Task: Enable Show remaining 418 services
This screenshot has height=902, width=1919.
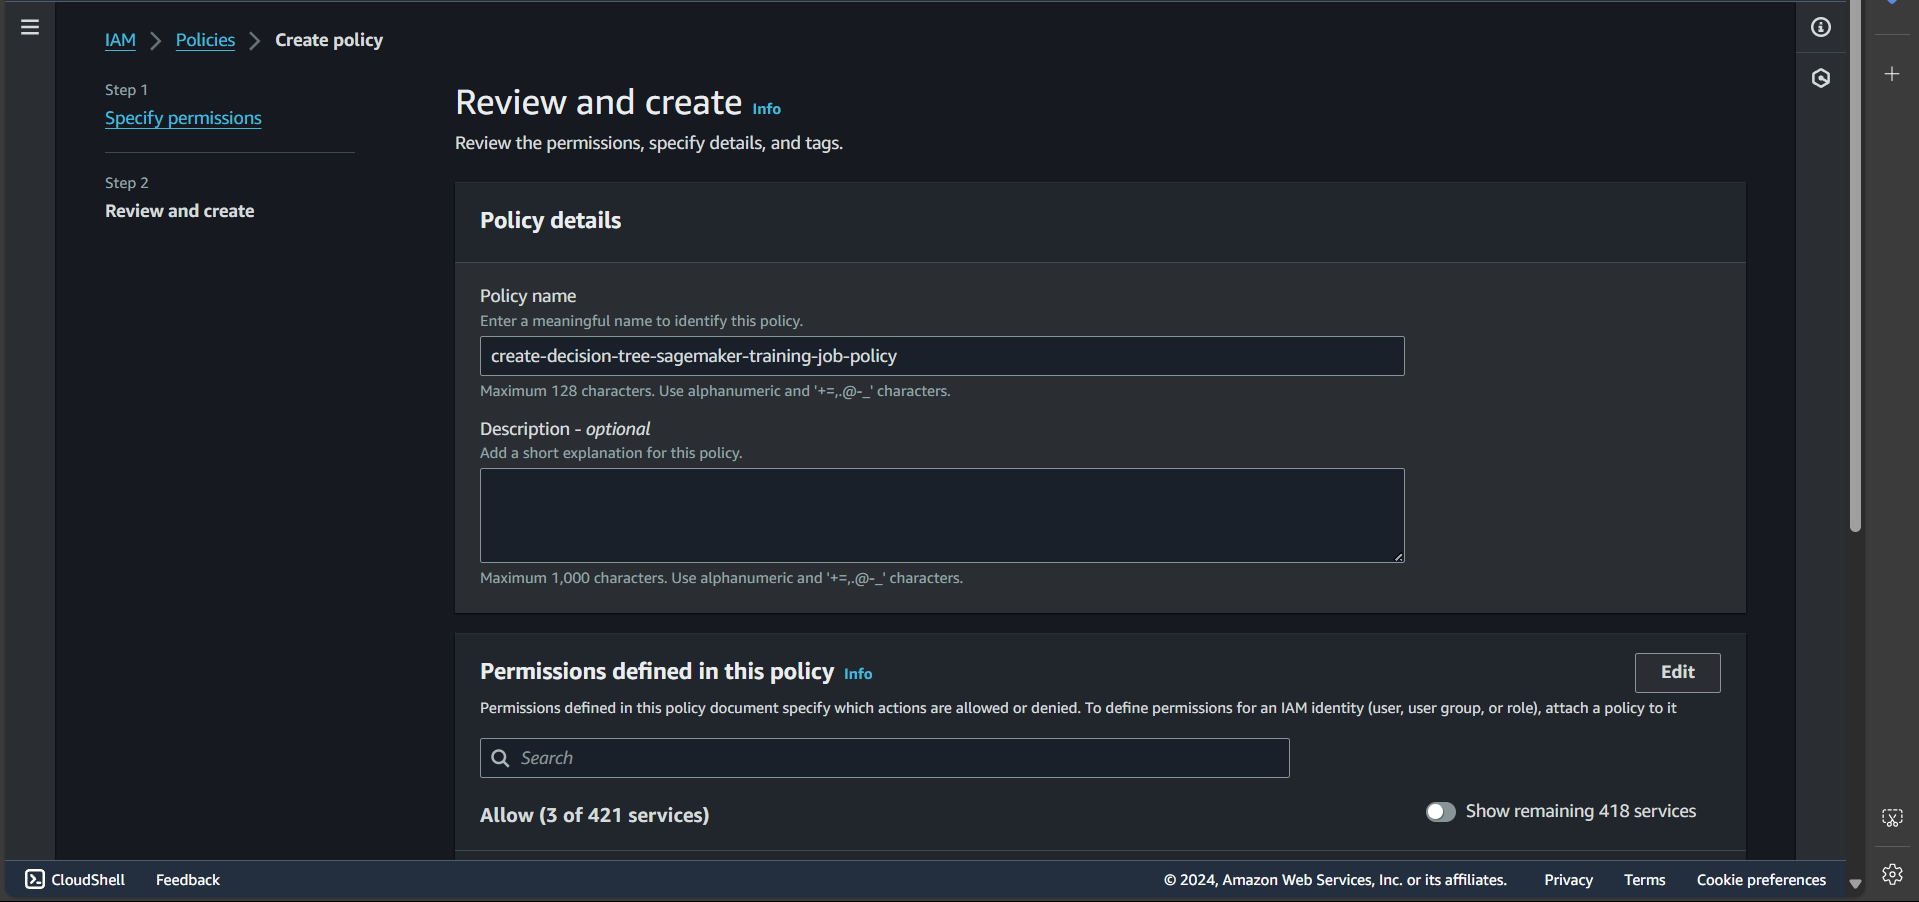Action: (1440, 812)
